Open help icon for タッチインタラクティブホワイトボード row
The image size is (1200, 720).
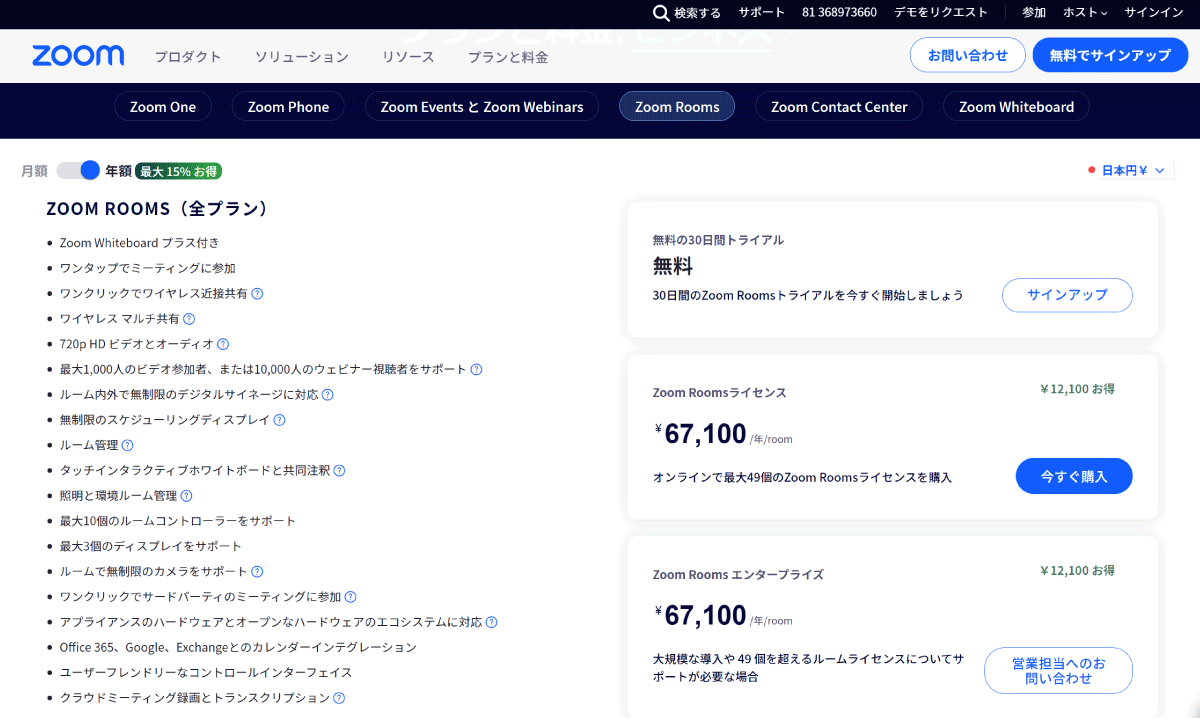tap(339, 470)
